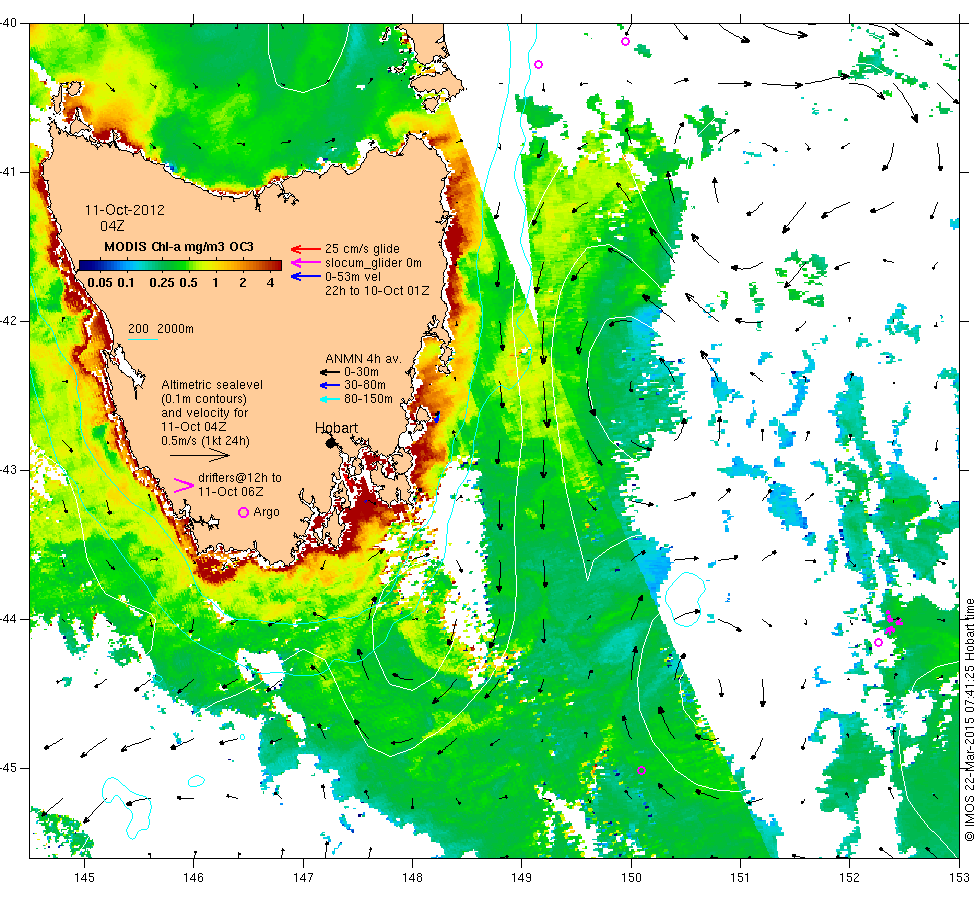Click the '0-53m vel' legend text
Screen dimensions: 980x900
tap(352, 276)
